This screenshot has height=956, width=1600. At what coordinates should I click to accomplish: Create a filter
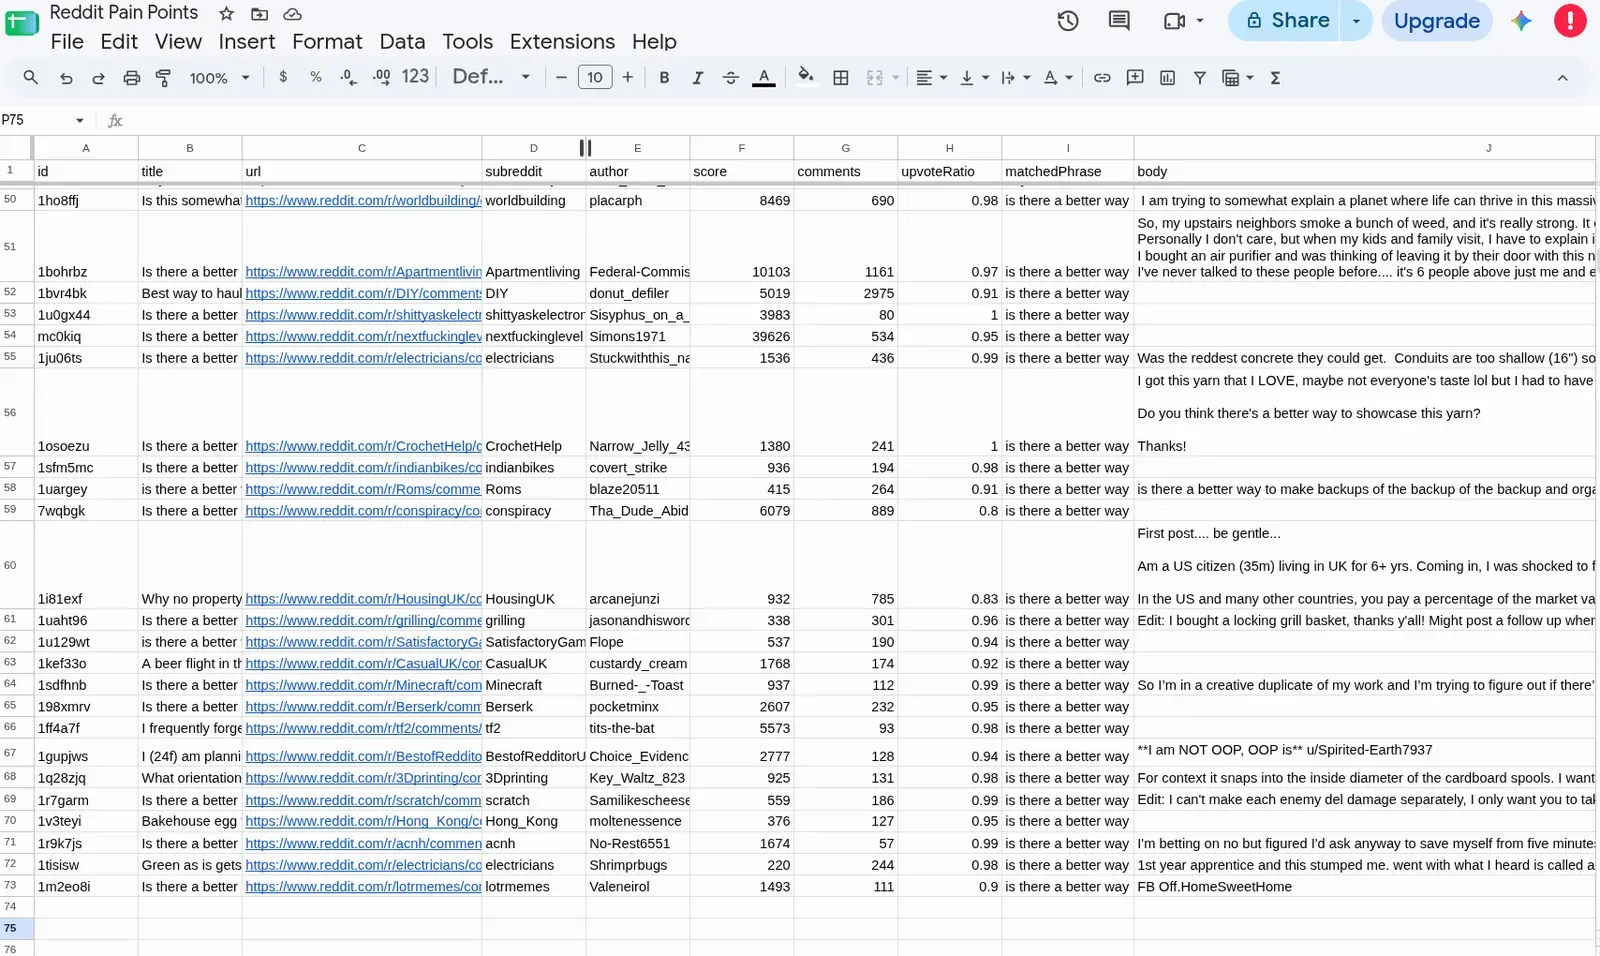point(1200,78)
